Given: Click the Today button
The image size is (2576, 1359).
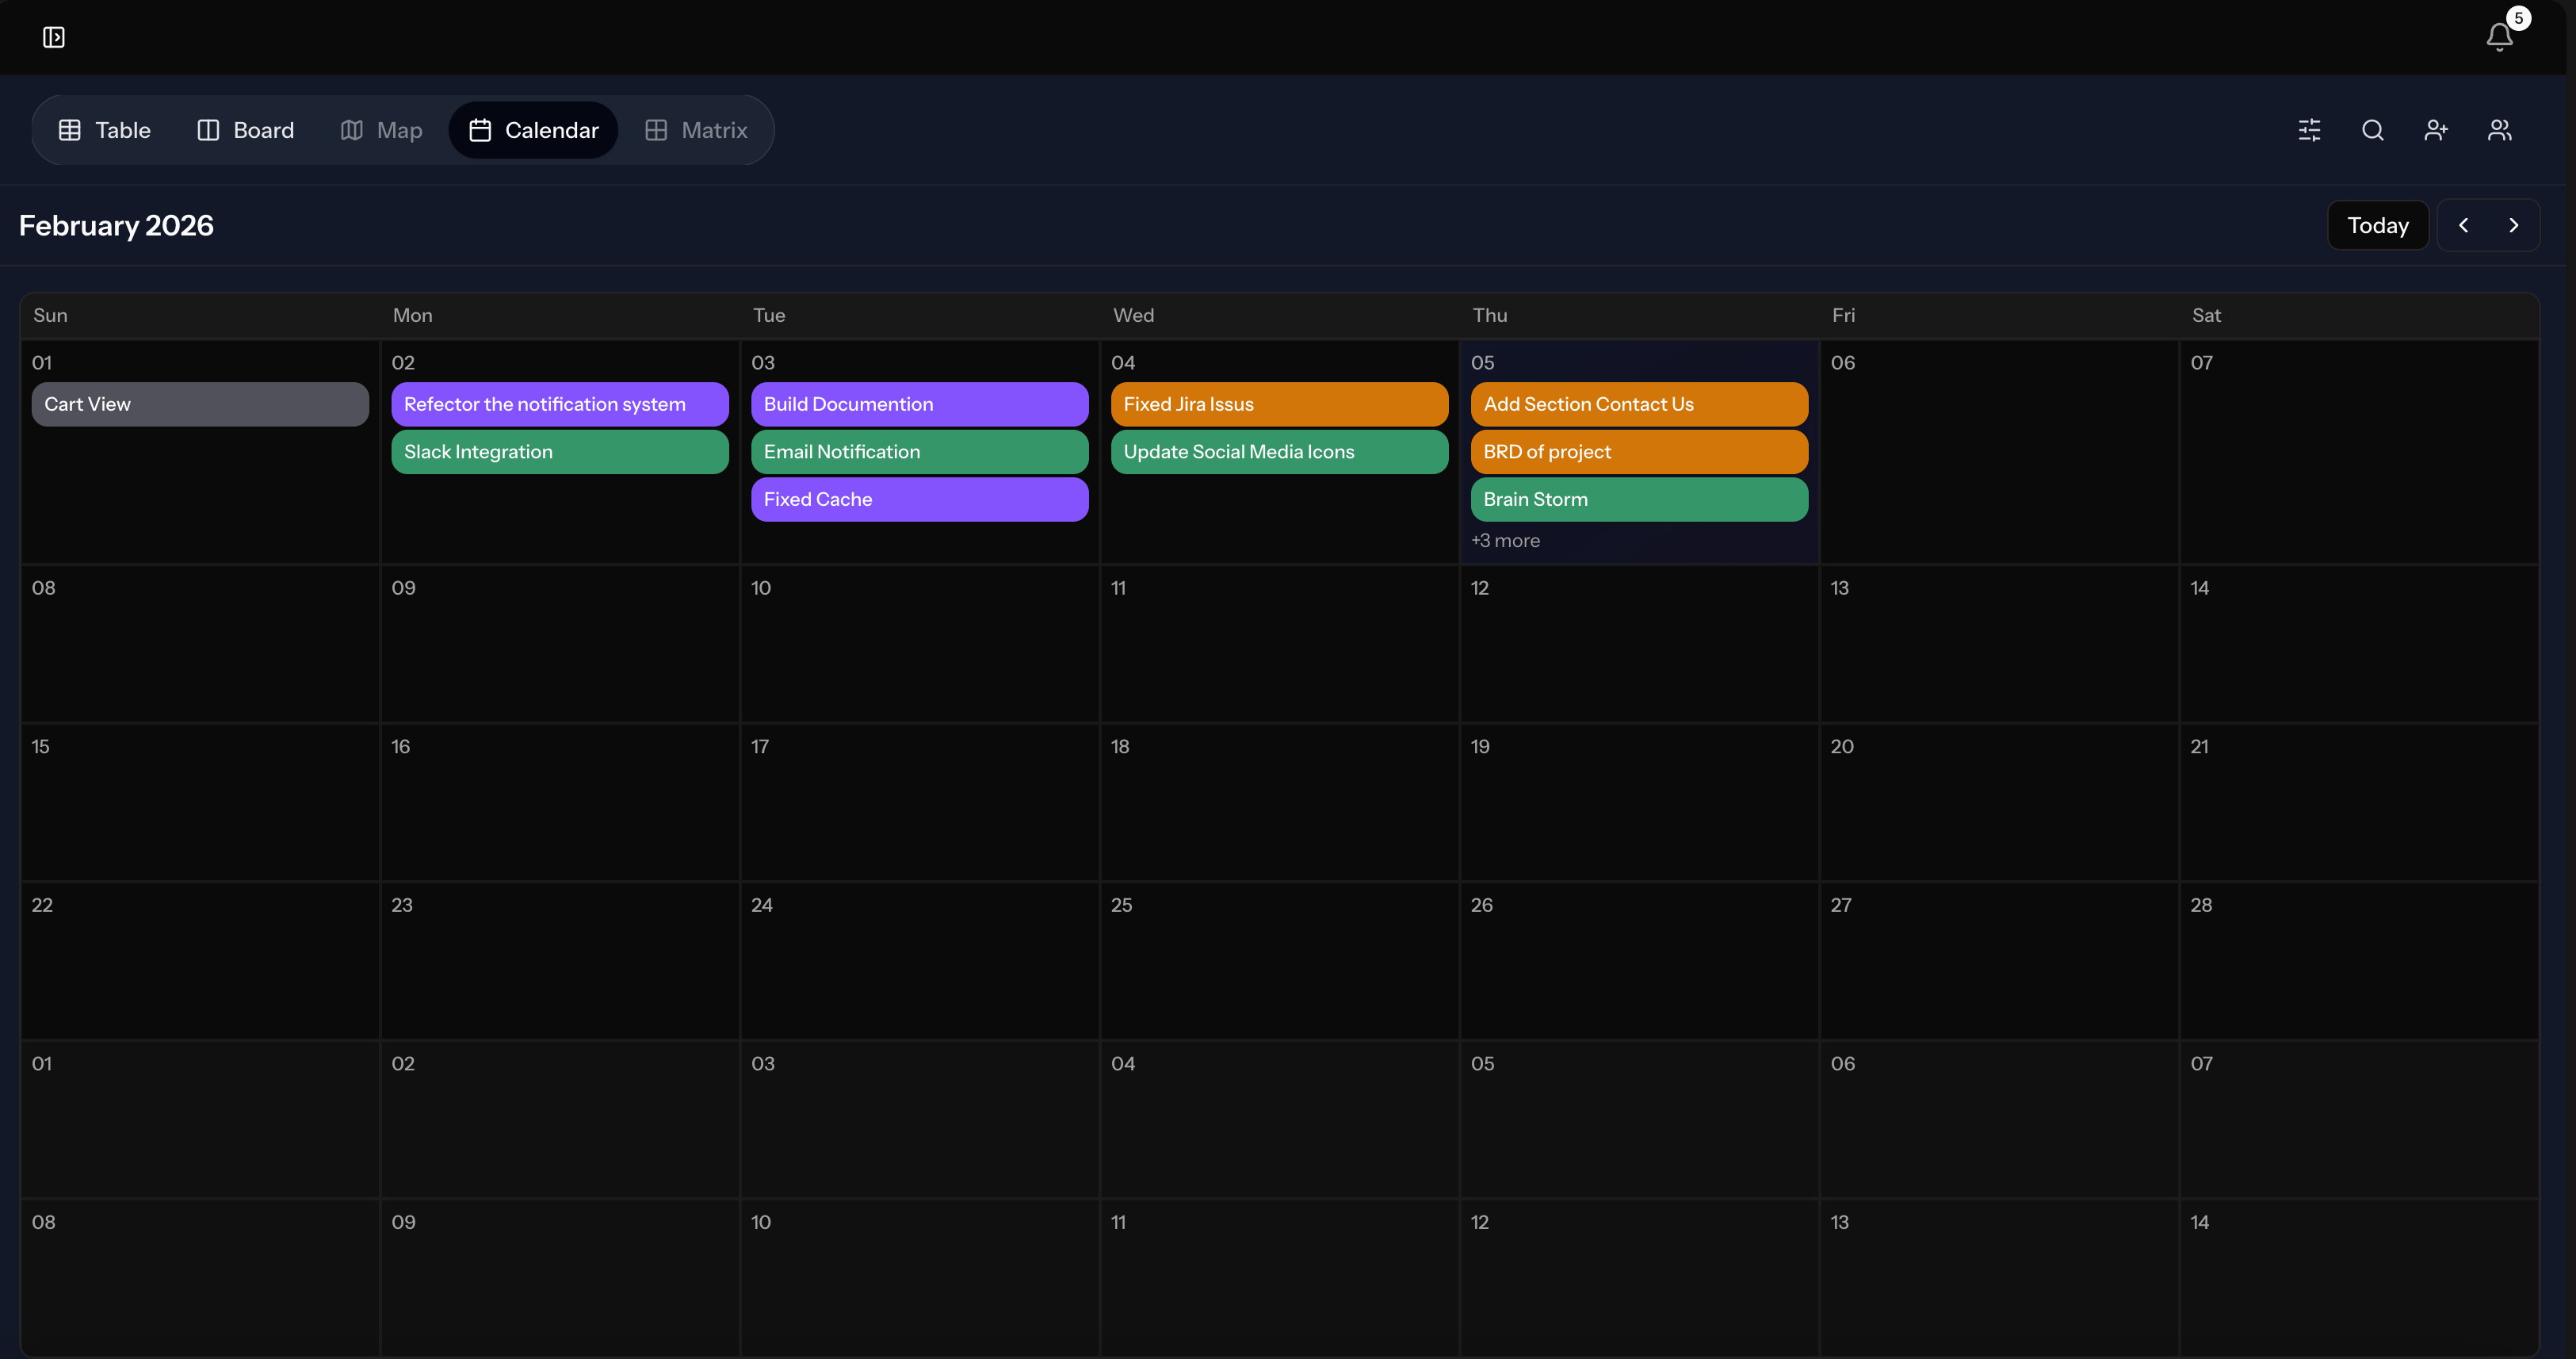Looking at the screenshot, I should (2377, 225).
